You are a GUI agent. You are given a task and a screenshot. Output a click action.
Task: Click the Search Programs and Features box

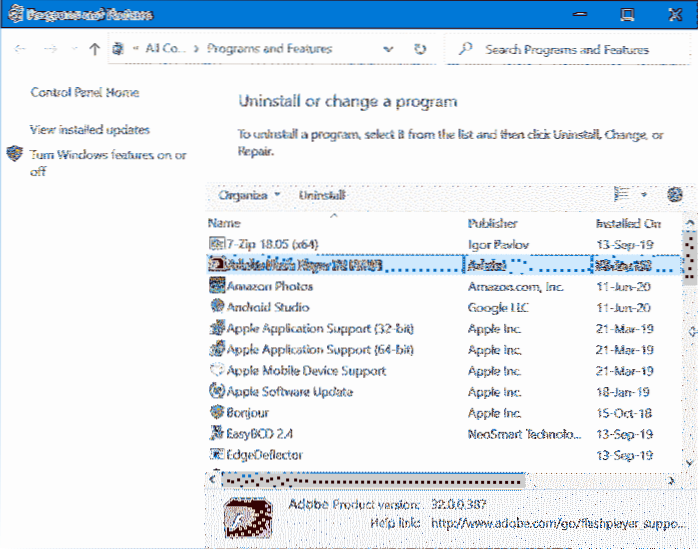pos(570,49)
